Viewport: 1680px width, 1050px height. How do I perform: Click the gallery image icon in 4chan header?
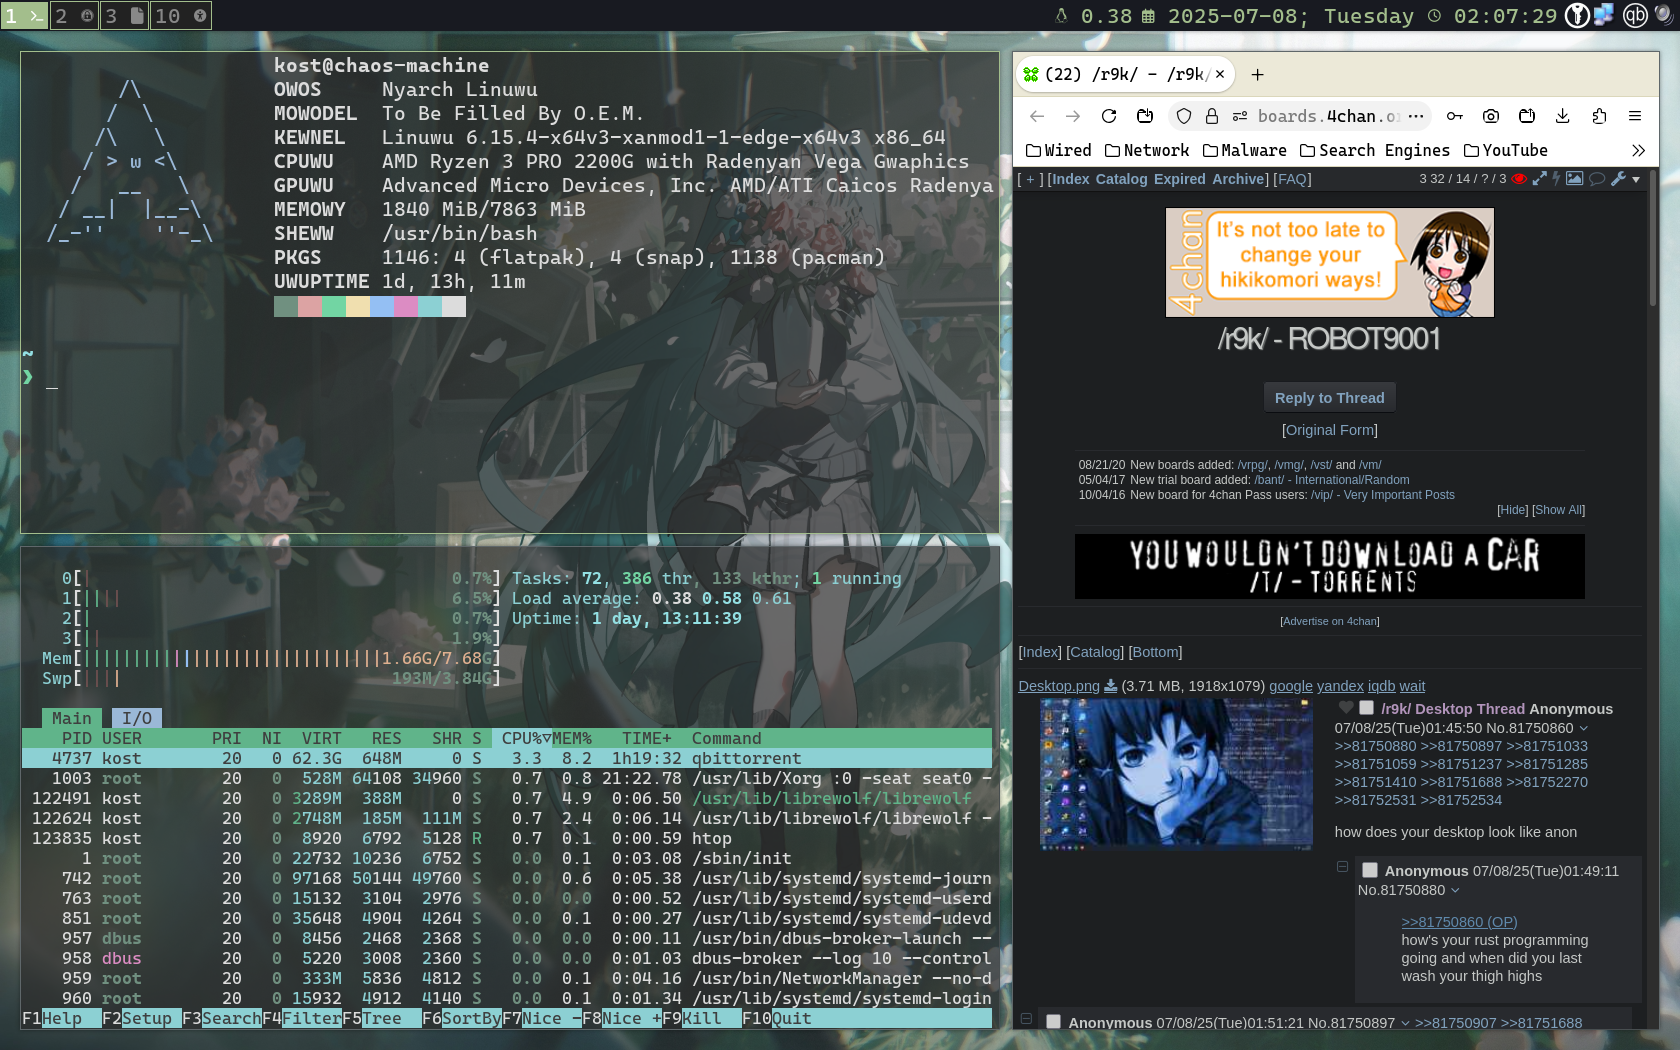[x=1574, y=179]
